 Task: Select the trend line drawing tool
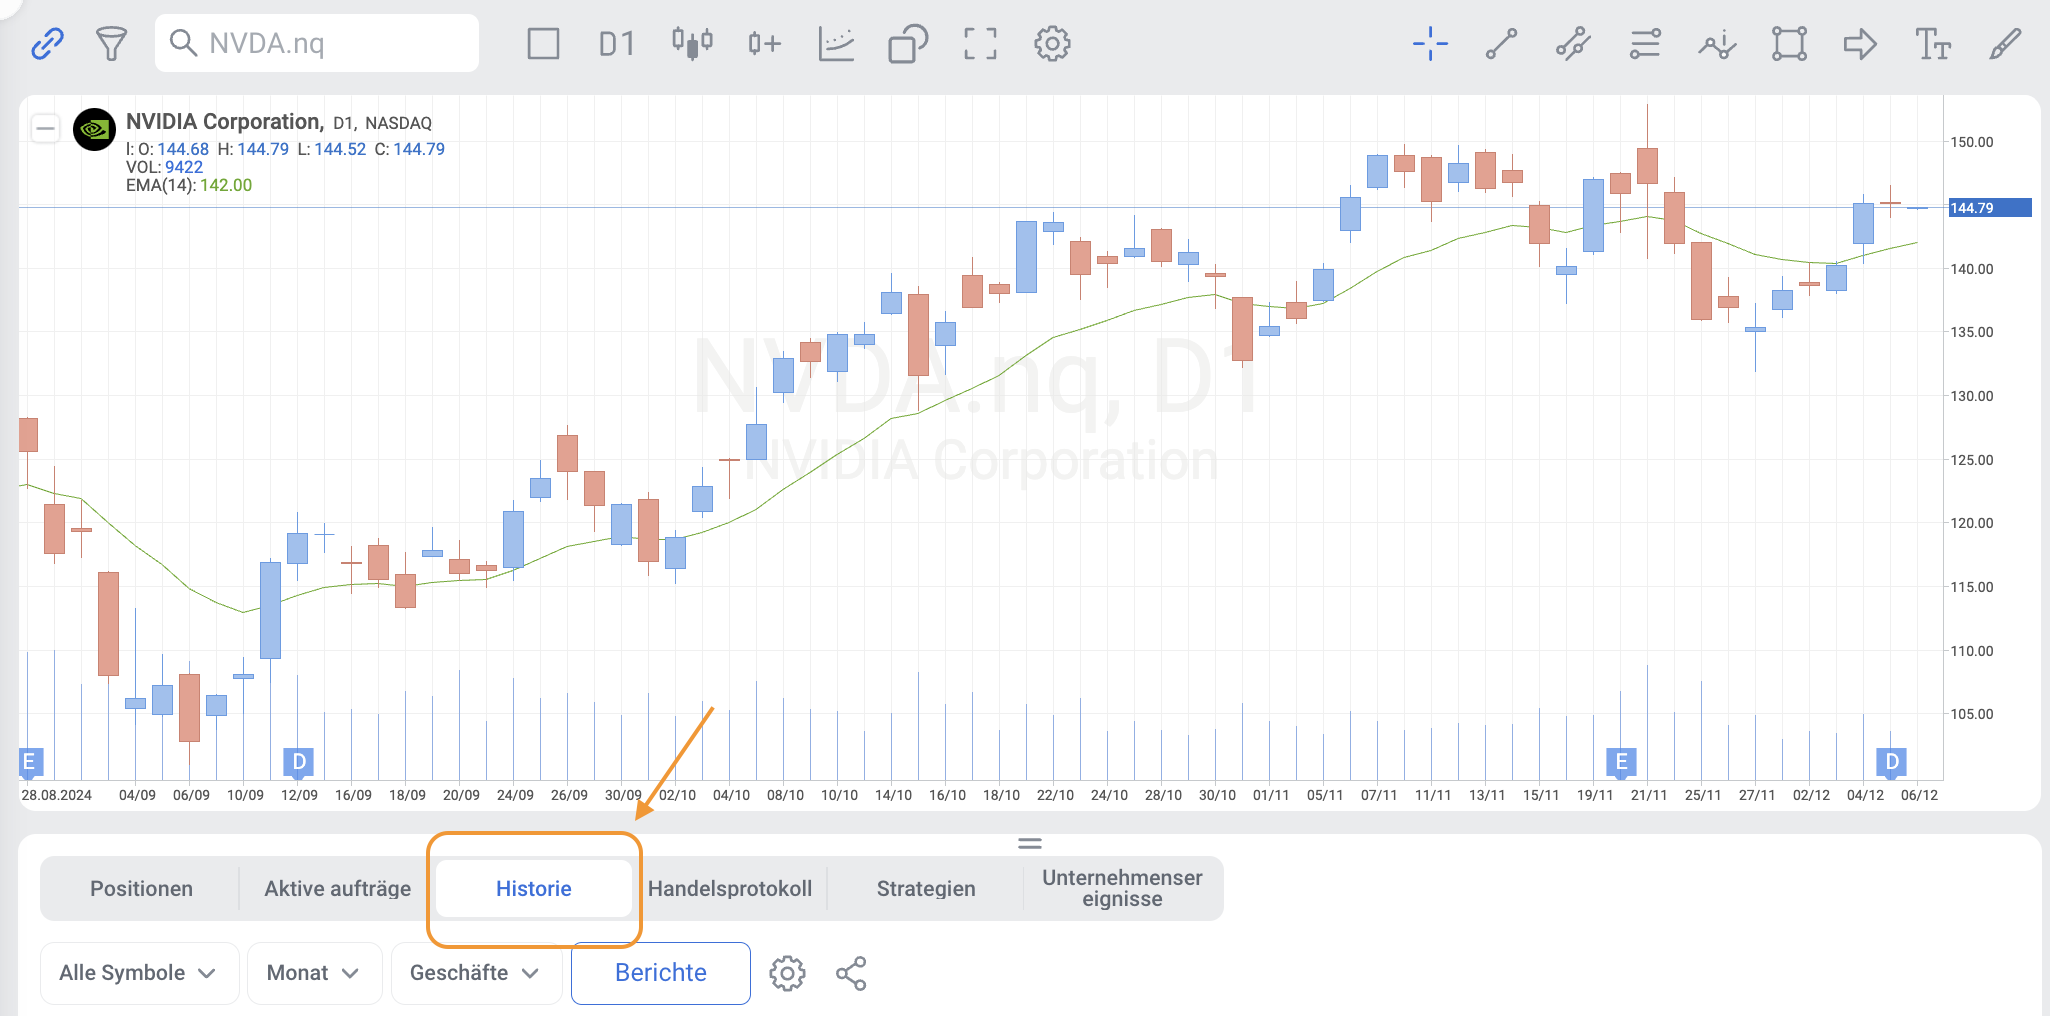click(1501, 44)
